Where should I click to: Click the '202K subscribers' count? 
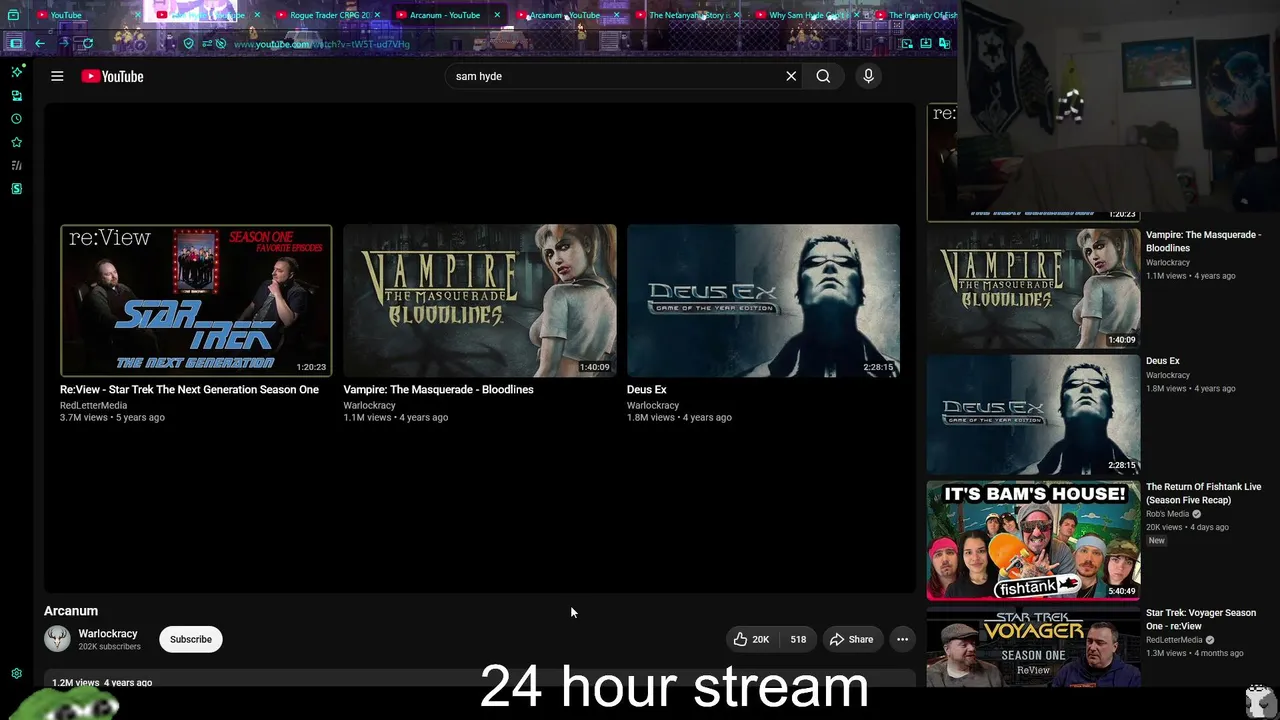tap(110, 647)
